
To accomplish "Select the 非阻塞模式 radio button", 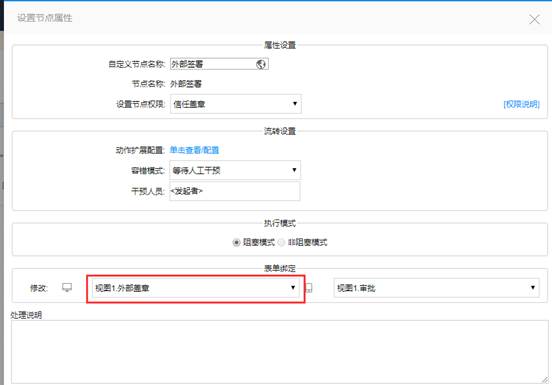I will [x=281, y=242].
